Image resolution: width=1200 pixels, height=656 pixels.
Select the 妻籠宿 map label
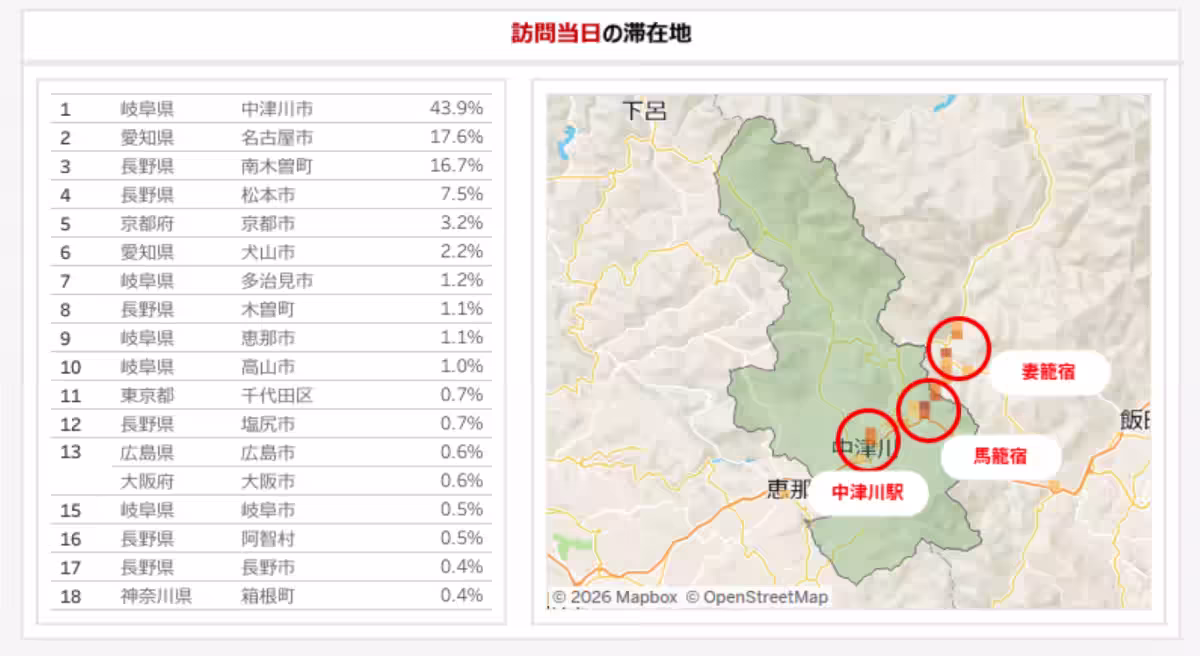coord(1048,372)
